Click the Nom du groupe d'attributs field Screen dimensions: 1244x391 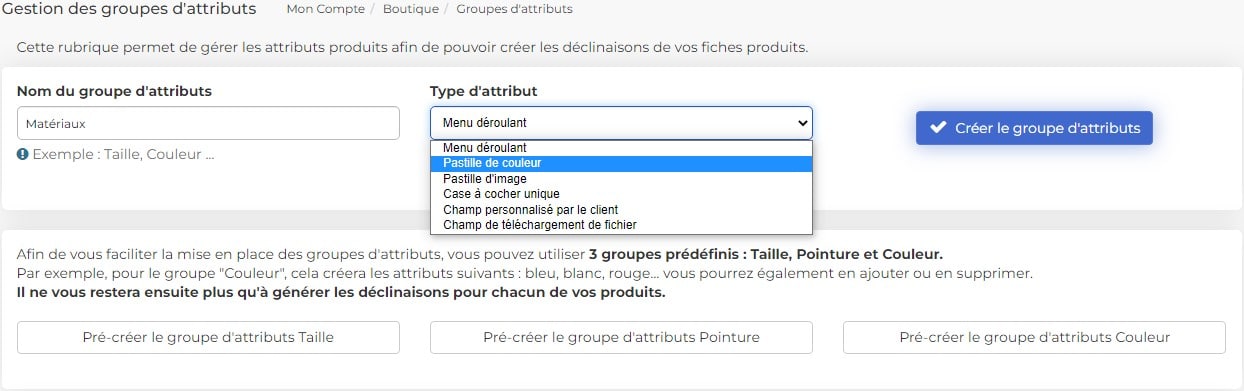(x=208, y=123)
